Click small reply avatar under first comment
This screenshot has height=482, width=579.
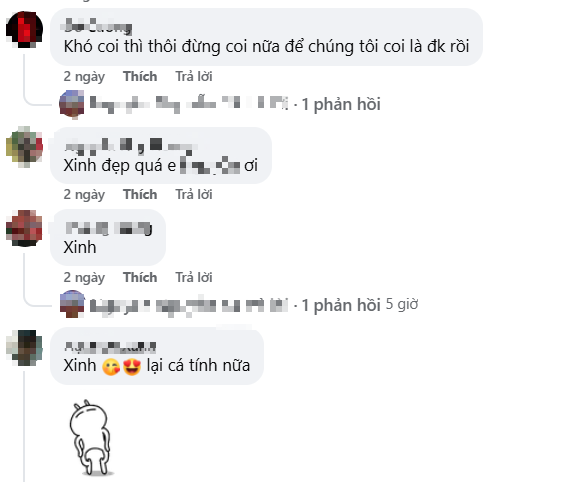(x=72, y=104)
